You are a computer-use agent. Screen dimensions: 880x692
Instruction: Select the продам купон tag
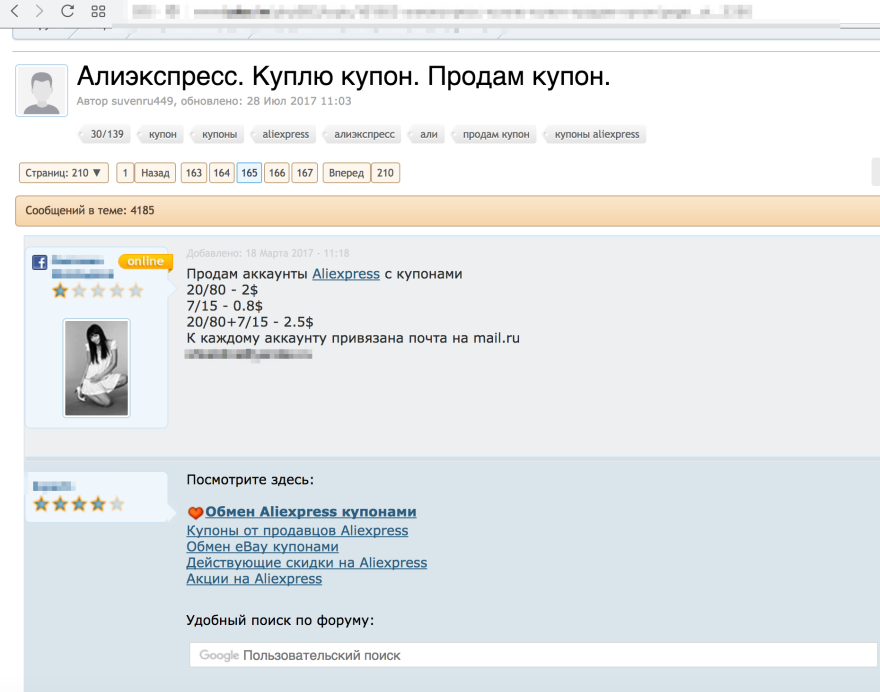click(495, 134)
